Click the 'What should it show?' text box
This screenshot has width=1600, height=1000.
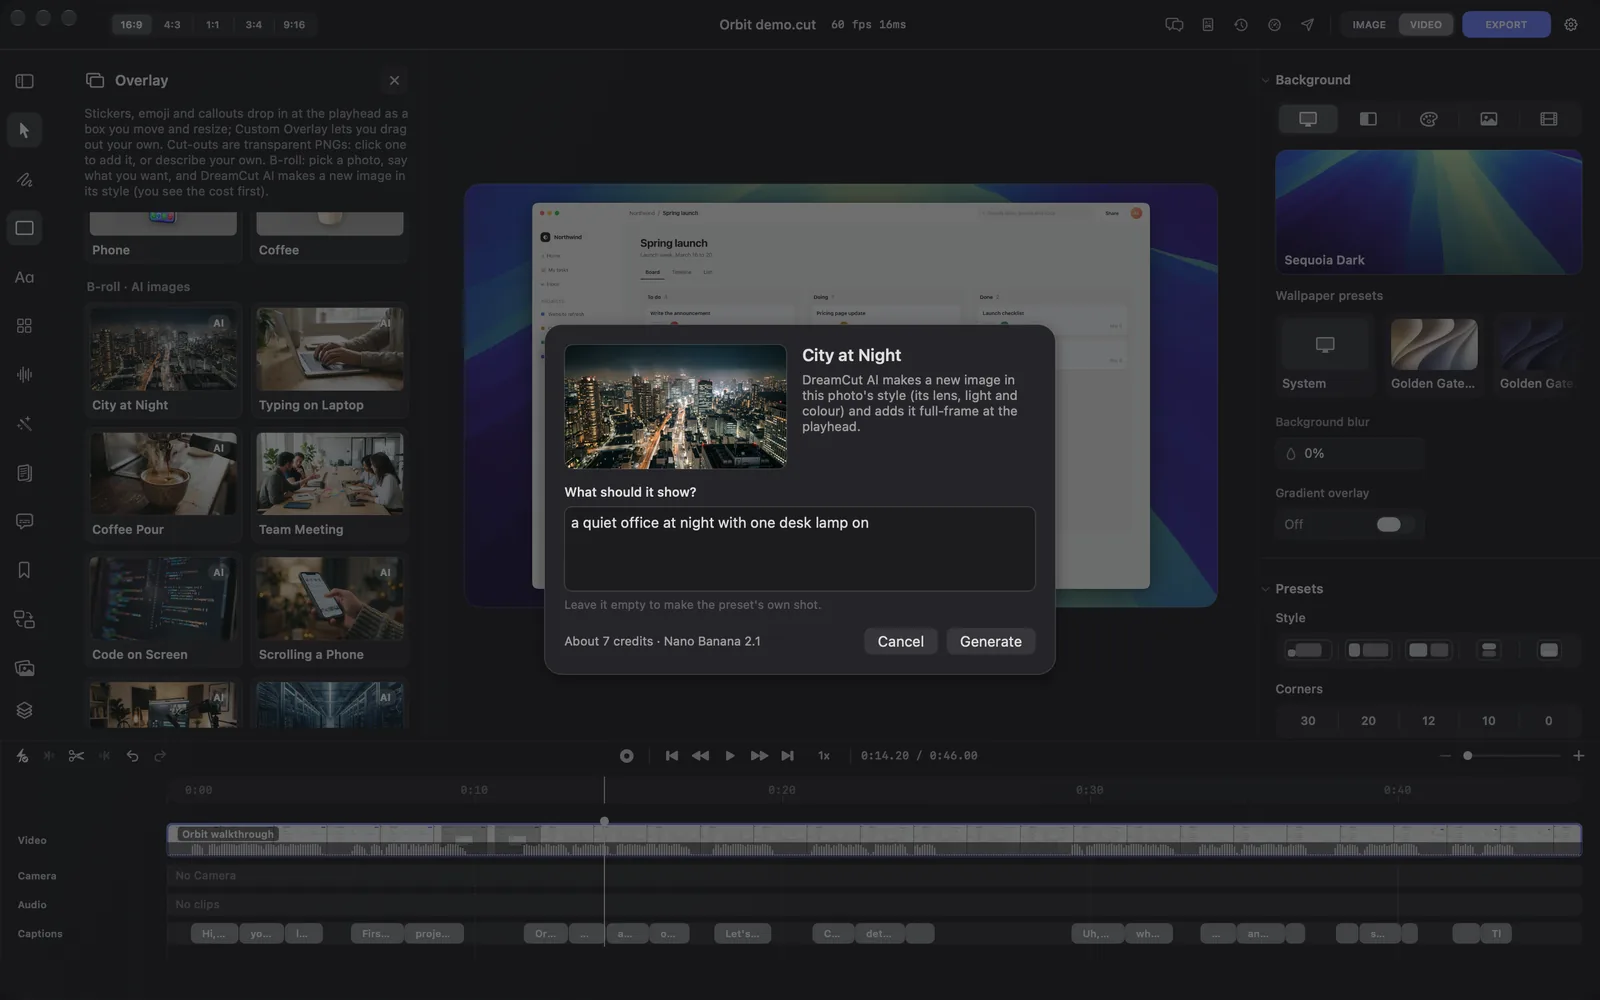tap(800, 549)
